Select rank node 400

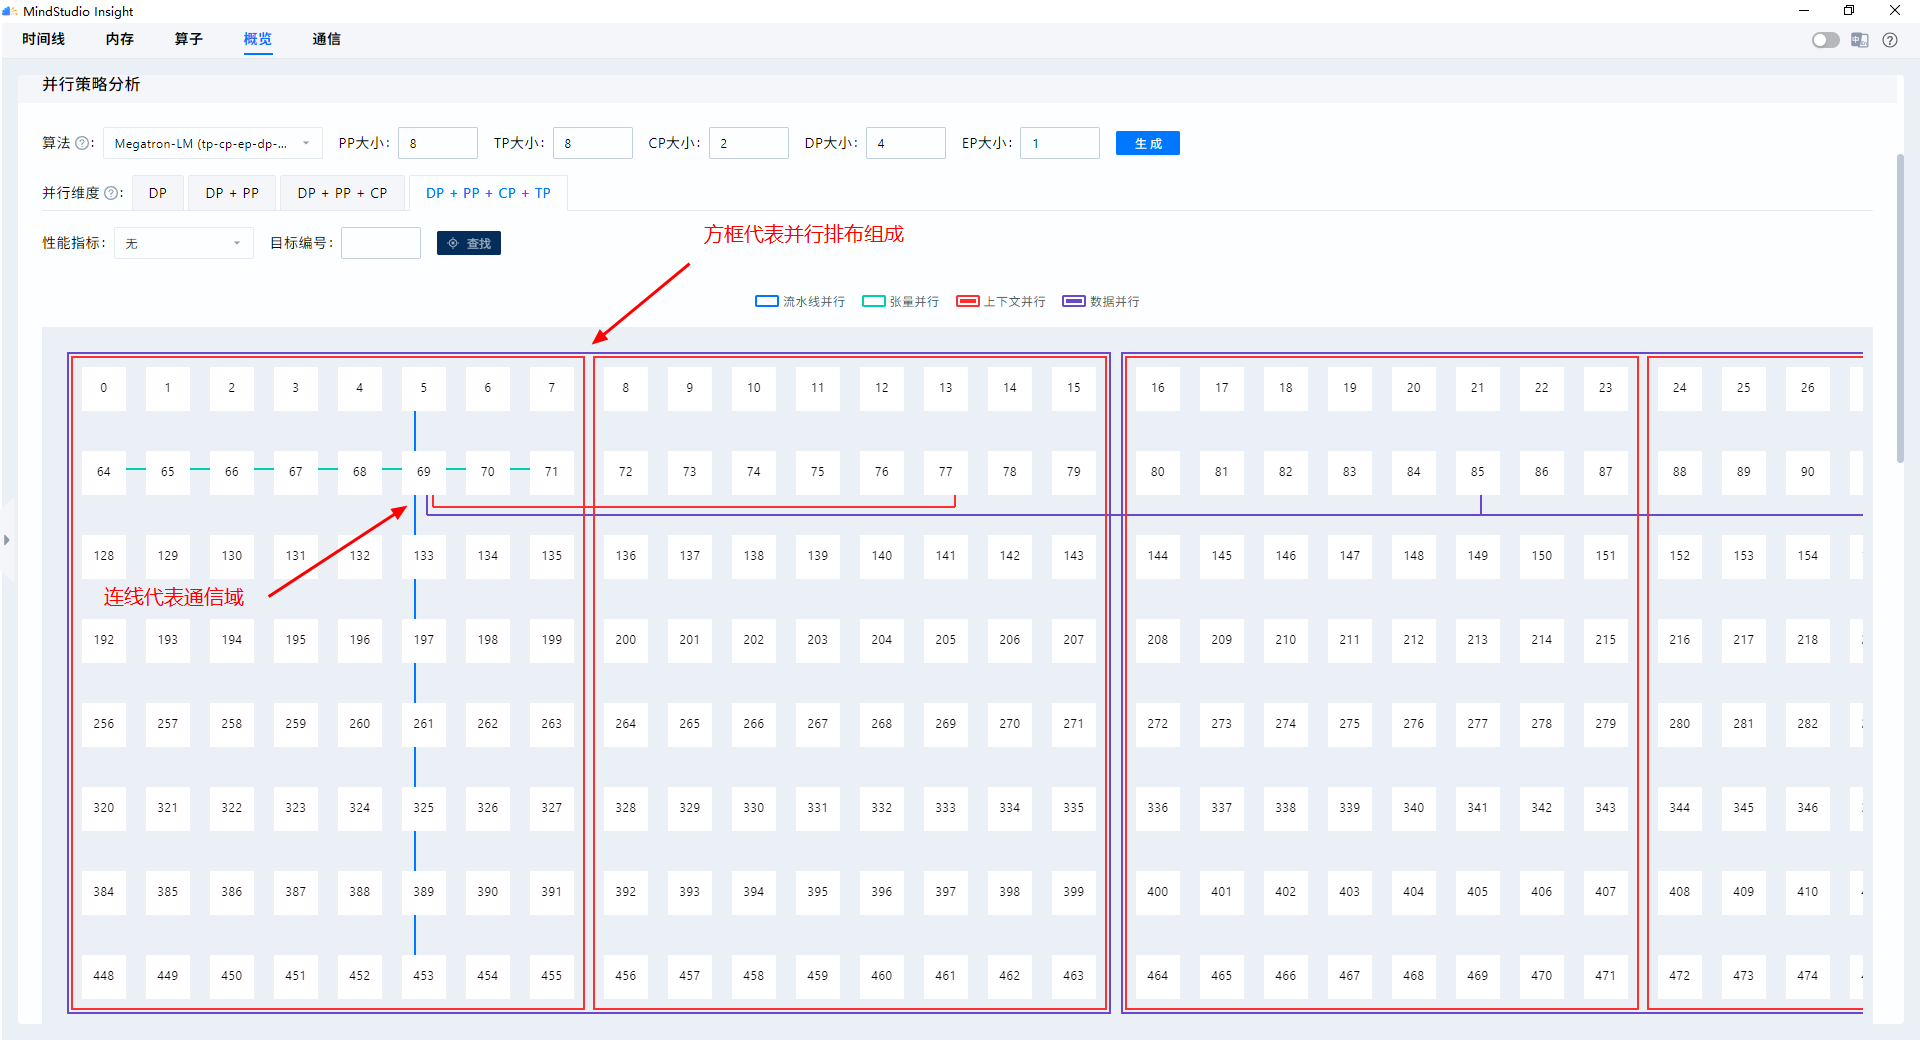click(x=1158, y=892)
